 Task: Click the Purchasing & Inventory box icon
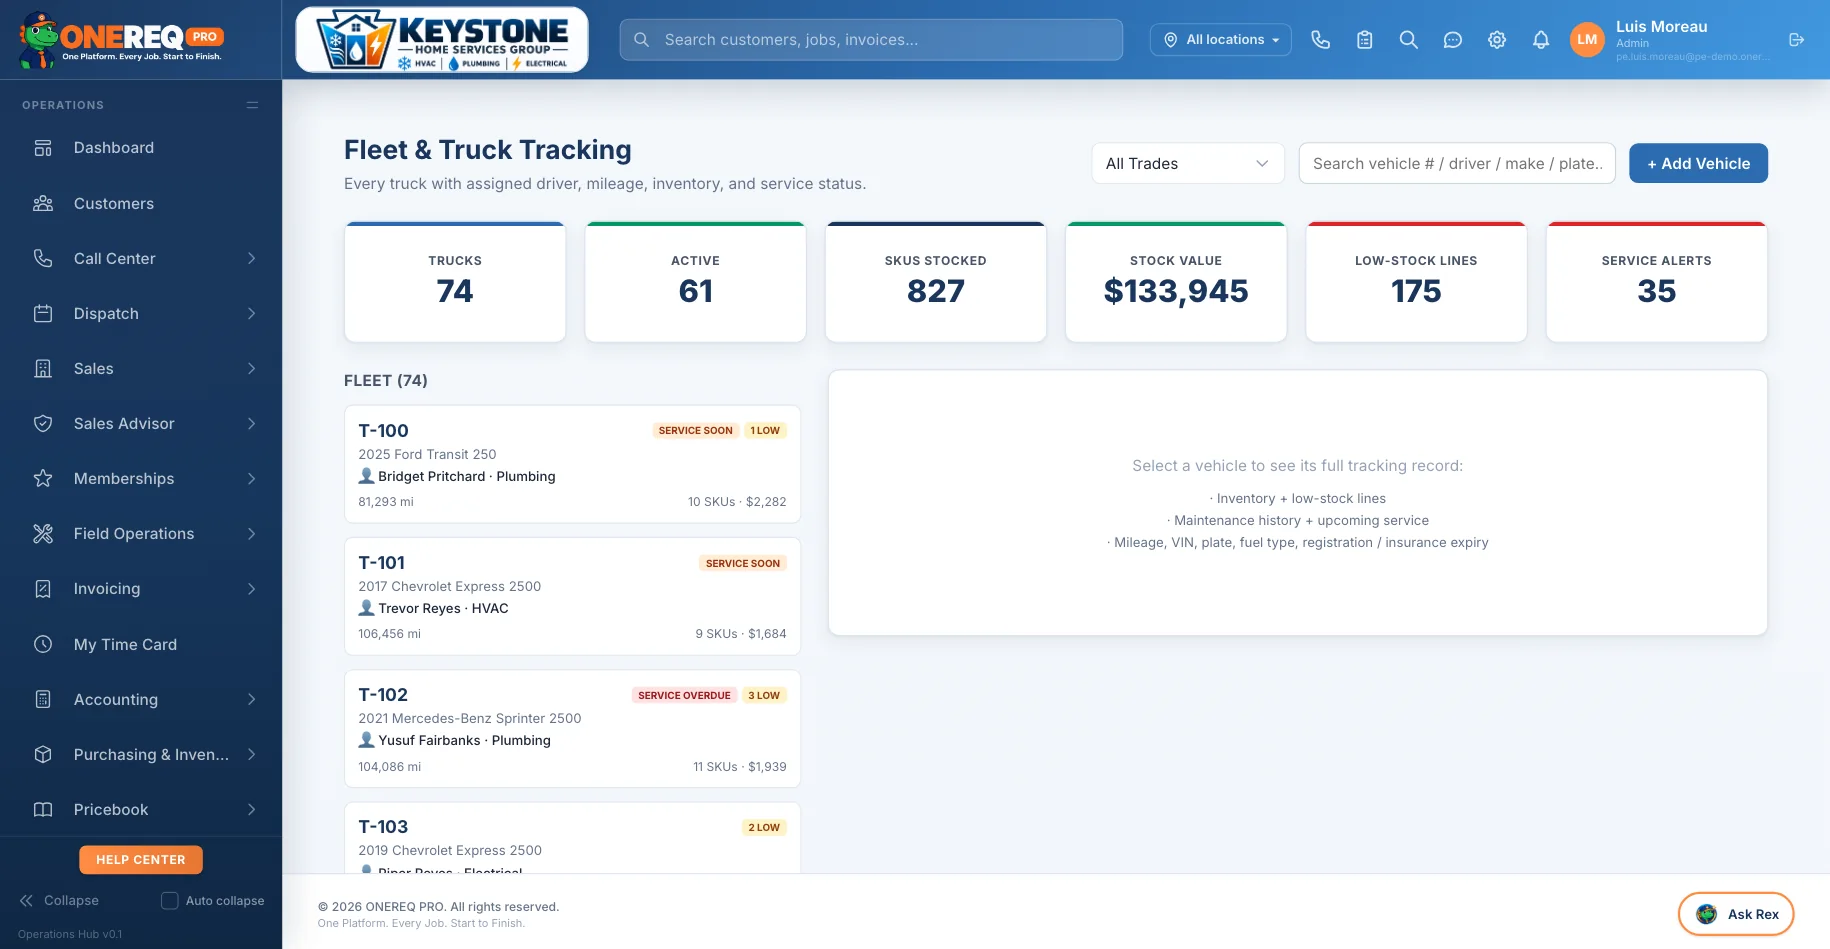[43, 754]
